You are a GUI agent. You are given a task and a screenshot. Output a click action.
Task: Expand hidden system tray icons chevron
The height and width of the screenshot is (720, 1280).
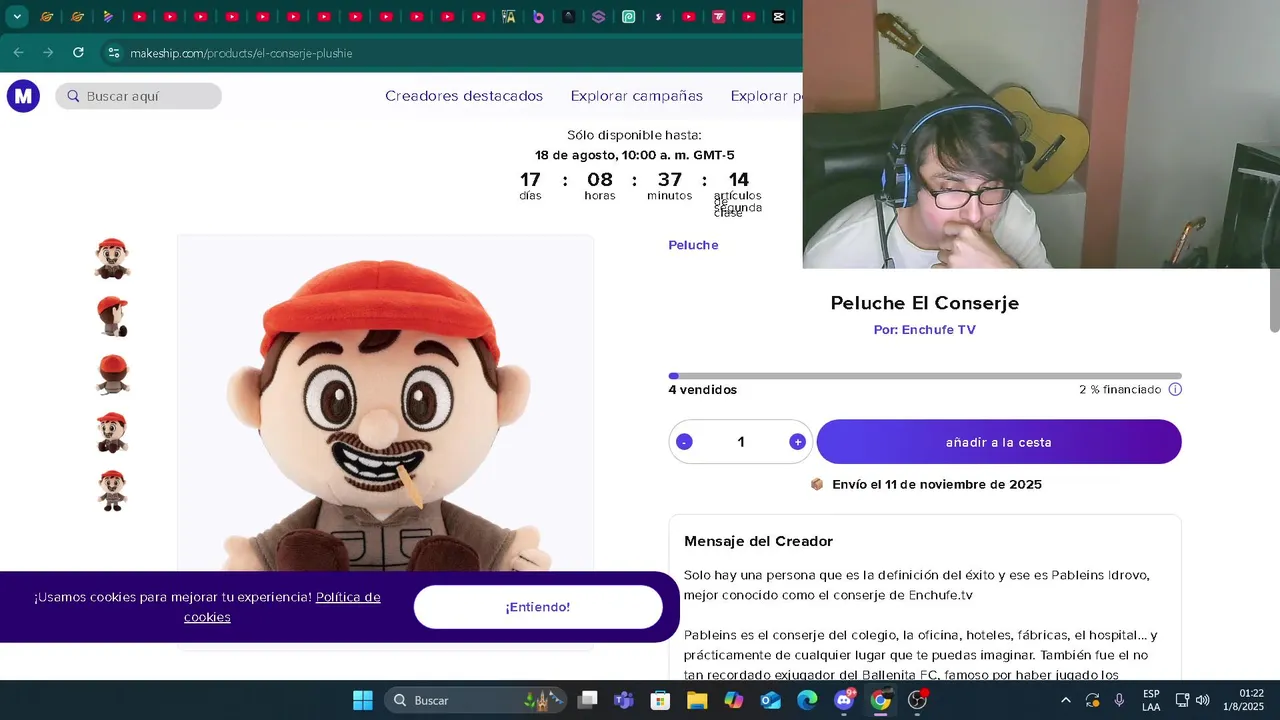1065,700
